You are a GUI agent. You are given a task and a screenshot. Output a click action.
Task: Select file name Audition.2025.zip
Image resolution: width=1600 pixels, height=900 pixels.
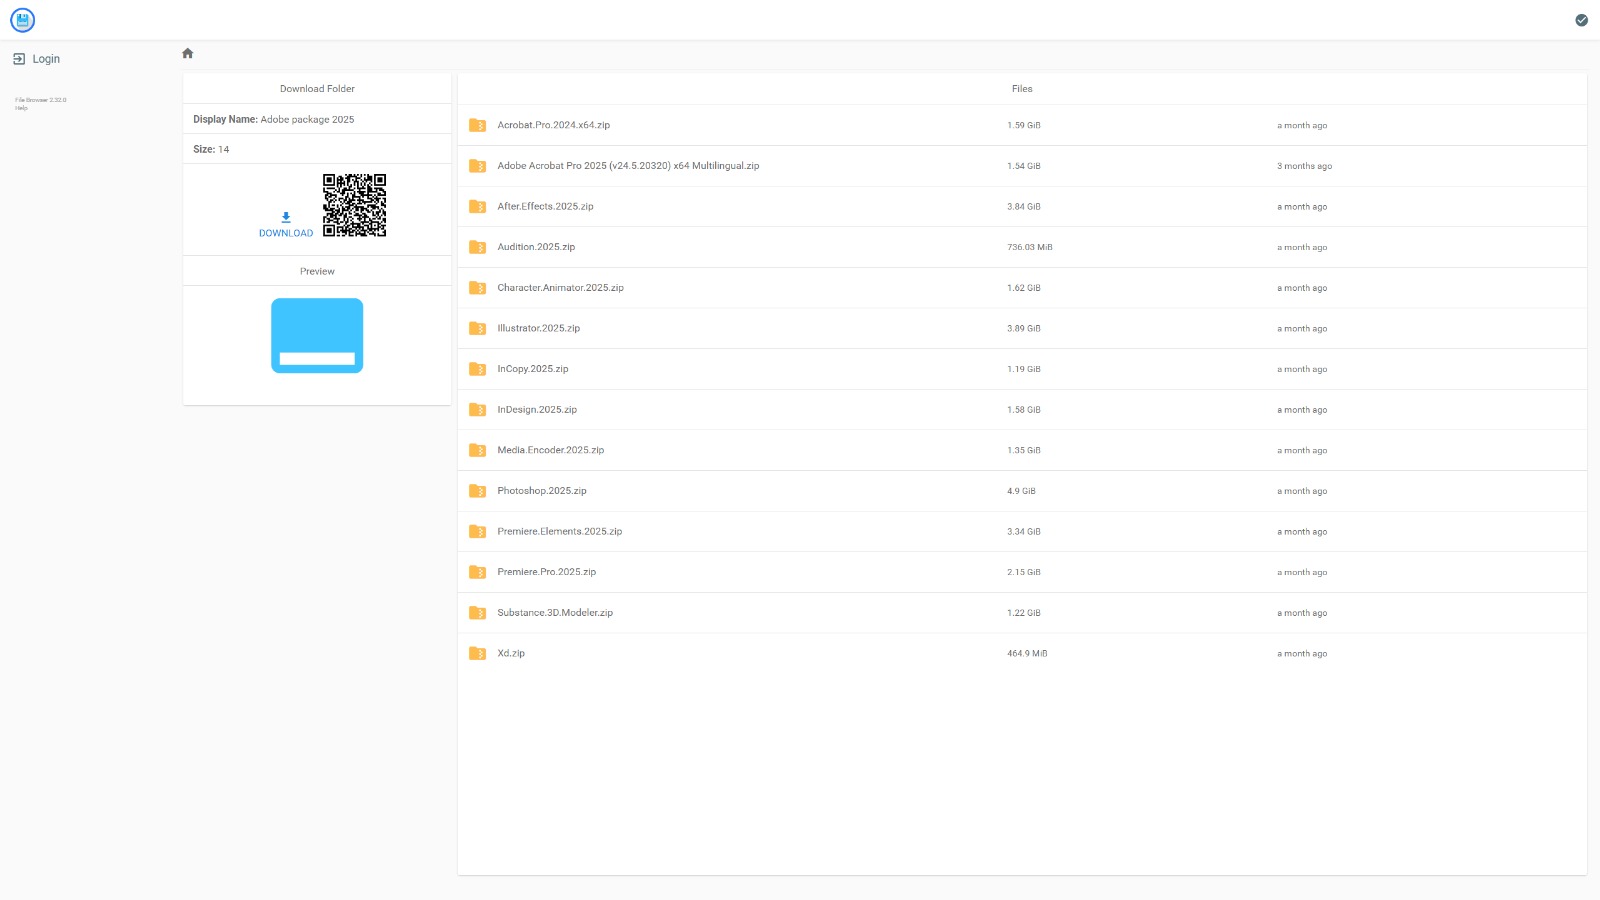(x=536, y=247)
